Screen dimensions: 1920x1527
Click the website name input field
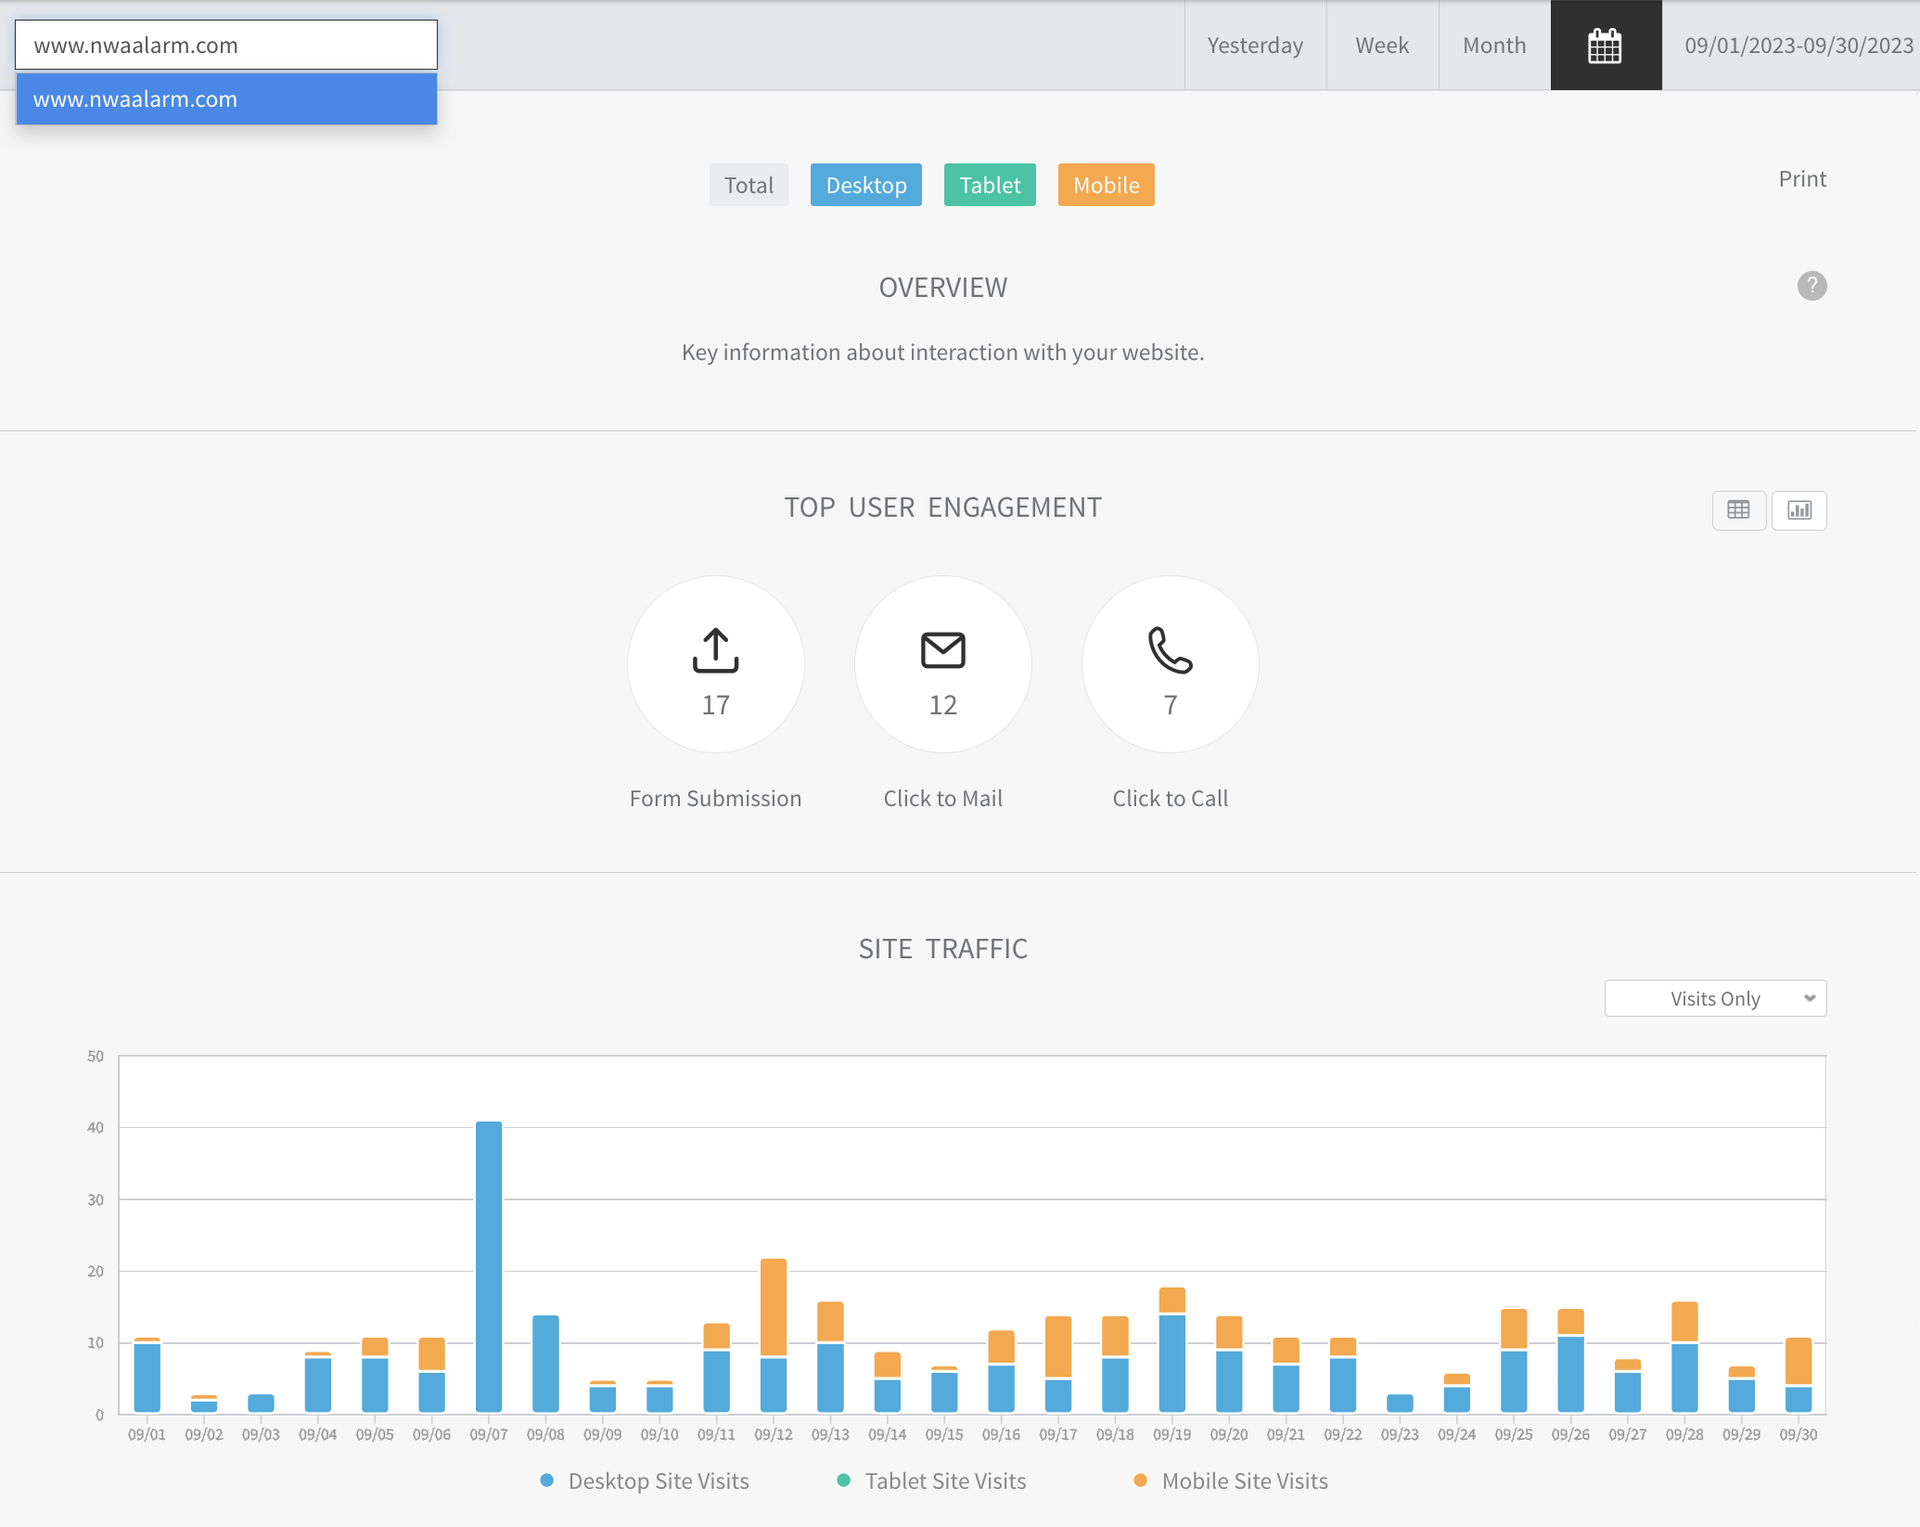point(226,45)
